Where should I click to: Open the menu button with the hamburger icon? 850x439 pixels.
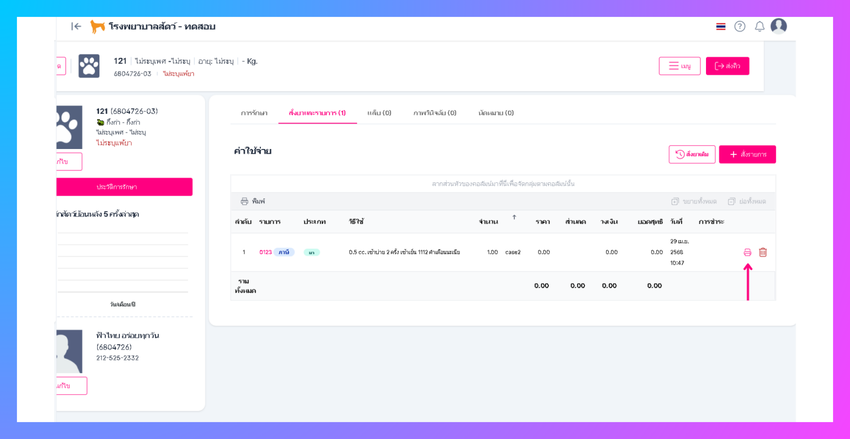click(x=680, y=66)
